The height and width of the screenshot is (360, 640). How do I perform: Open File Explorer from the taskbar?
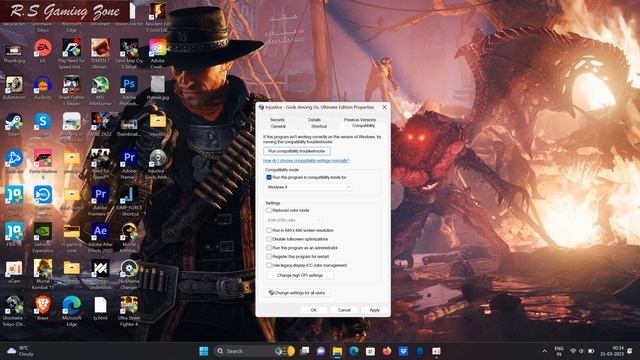(x=337, y=351)
